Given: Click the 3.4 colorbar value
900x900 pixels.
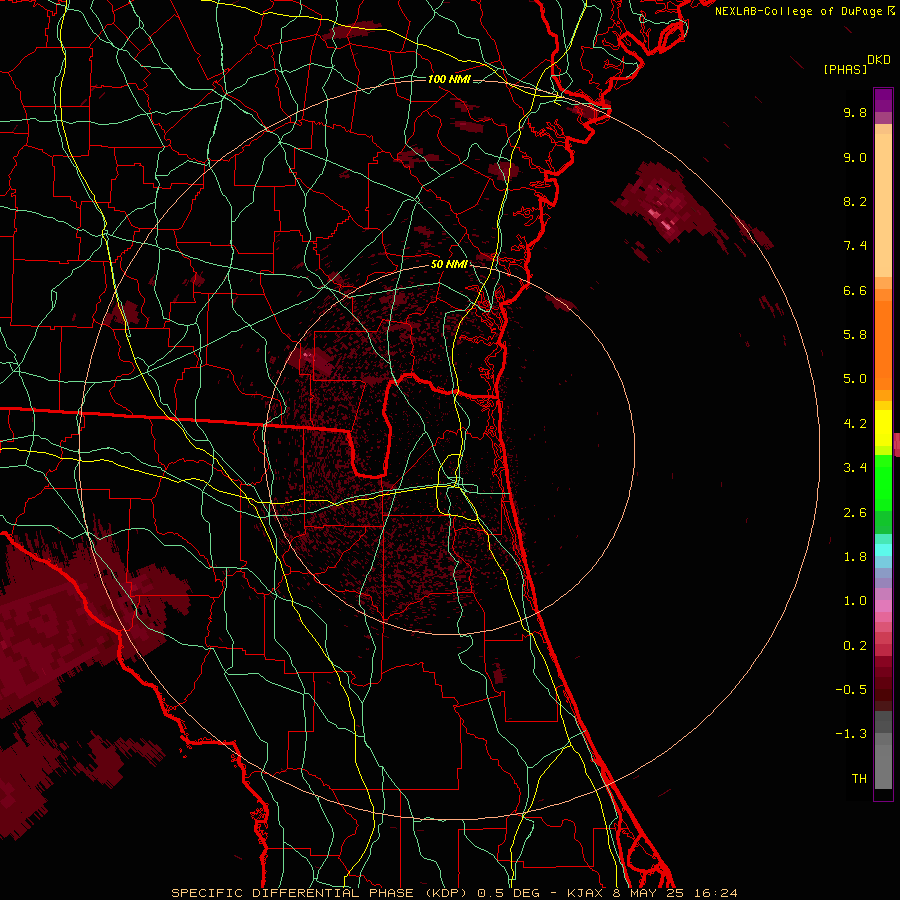Looking at the screenshot, I should click(x=855, y=468).
